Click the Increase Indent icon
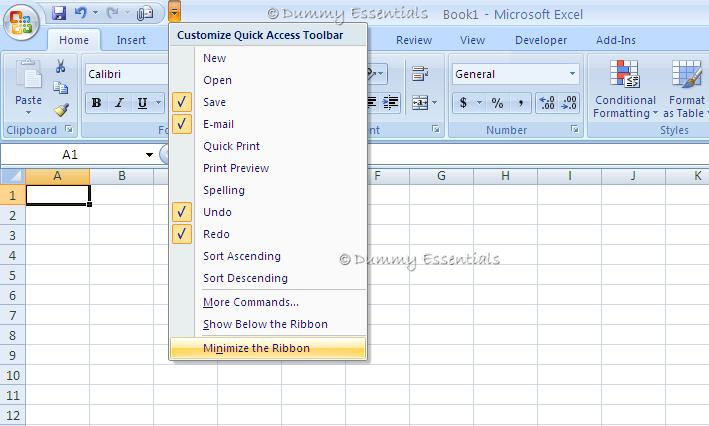This screenshot has height=426, width=709. [x=391, y=103]
